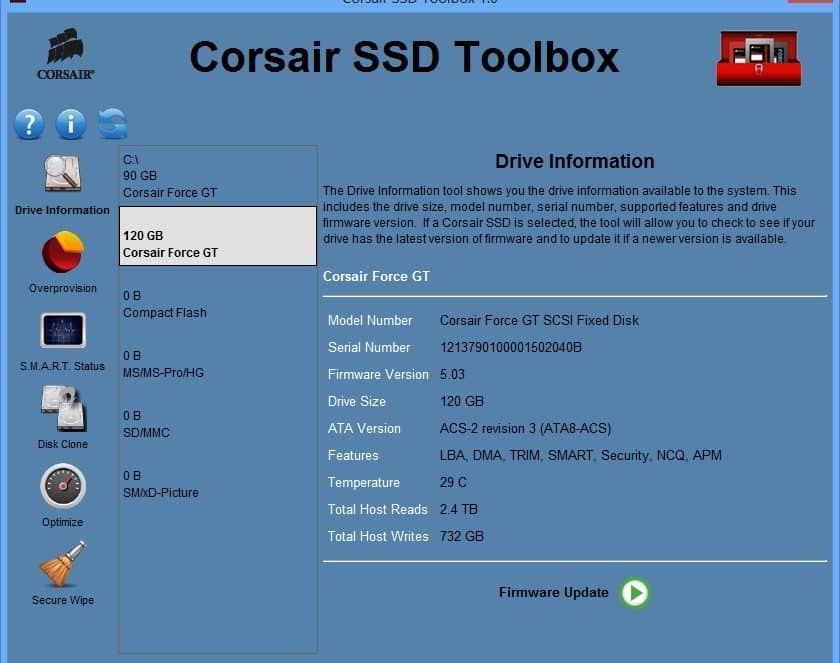Select the C:\ 90 GB Corsair Force GT drive
The height and width of the screenshot is (663, 840).
pos(218,176)
